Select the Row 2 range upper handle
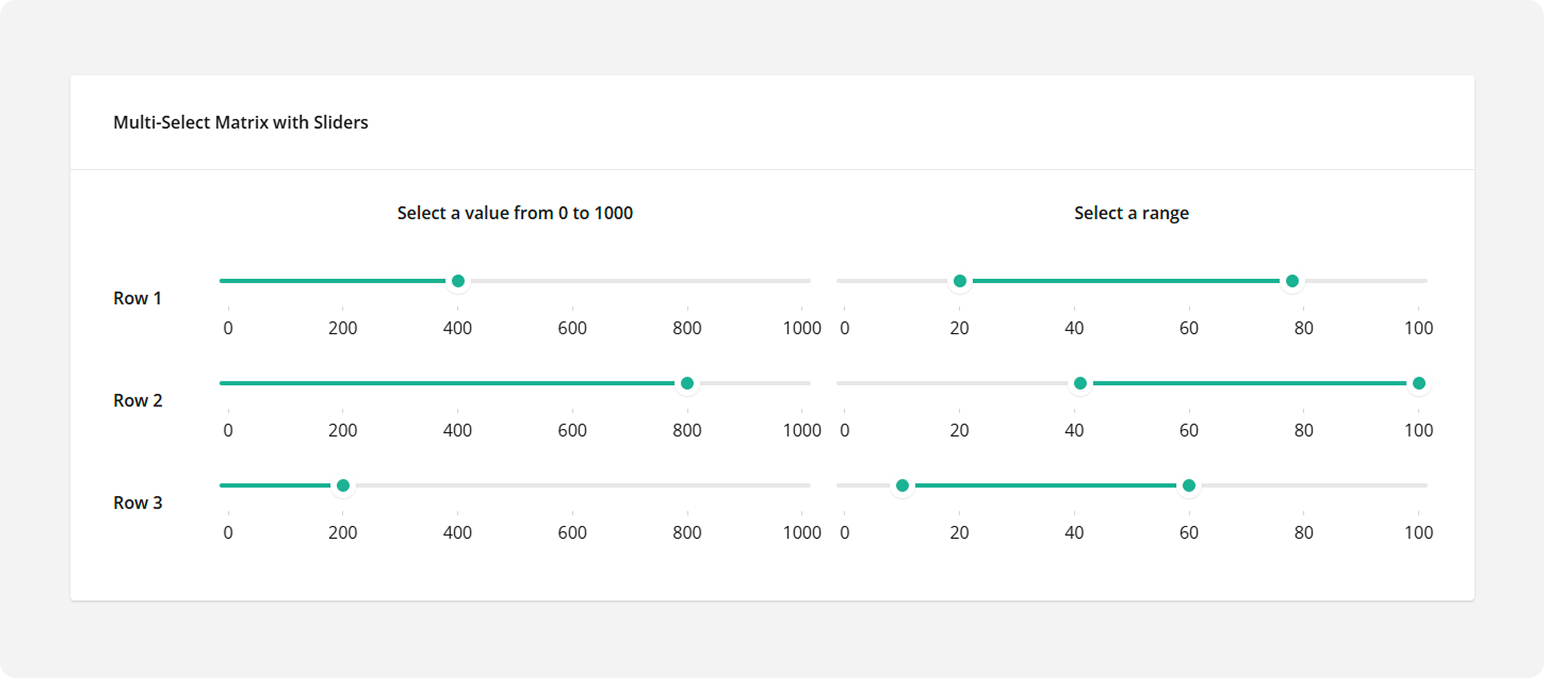 (1420, 383)
